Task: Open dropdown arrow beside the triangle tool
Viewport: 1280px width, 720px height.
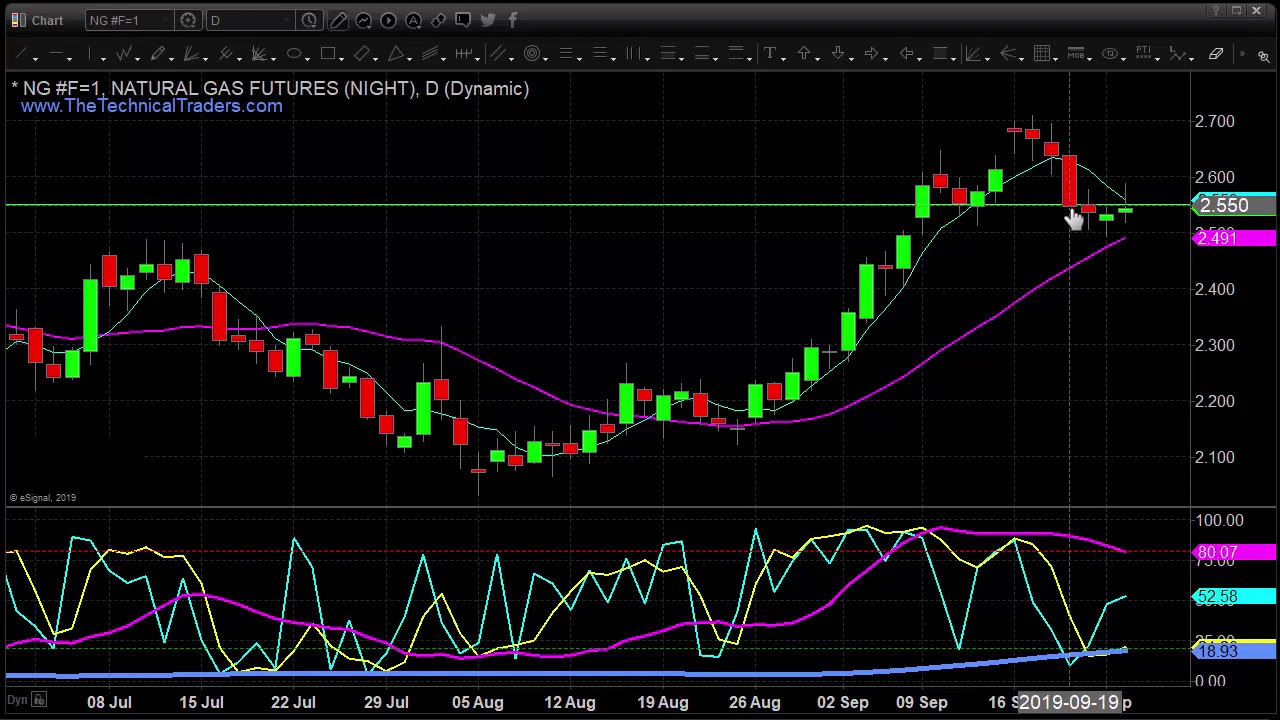Action: tap(409, 59)
